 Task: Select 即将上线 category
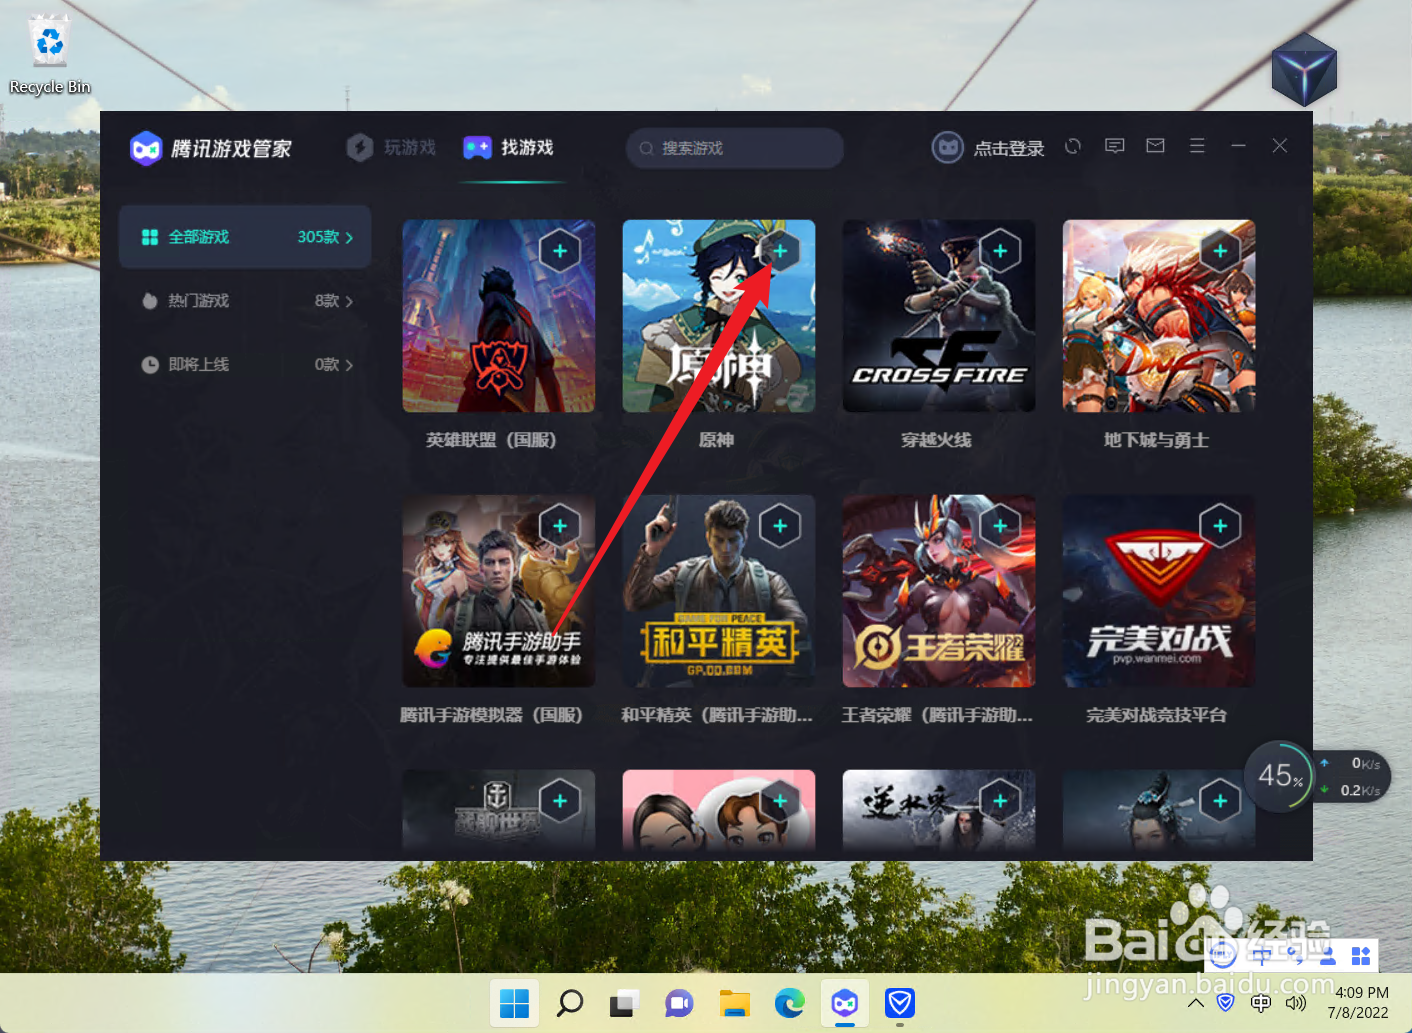click(245, 365)
